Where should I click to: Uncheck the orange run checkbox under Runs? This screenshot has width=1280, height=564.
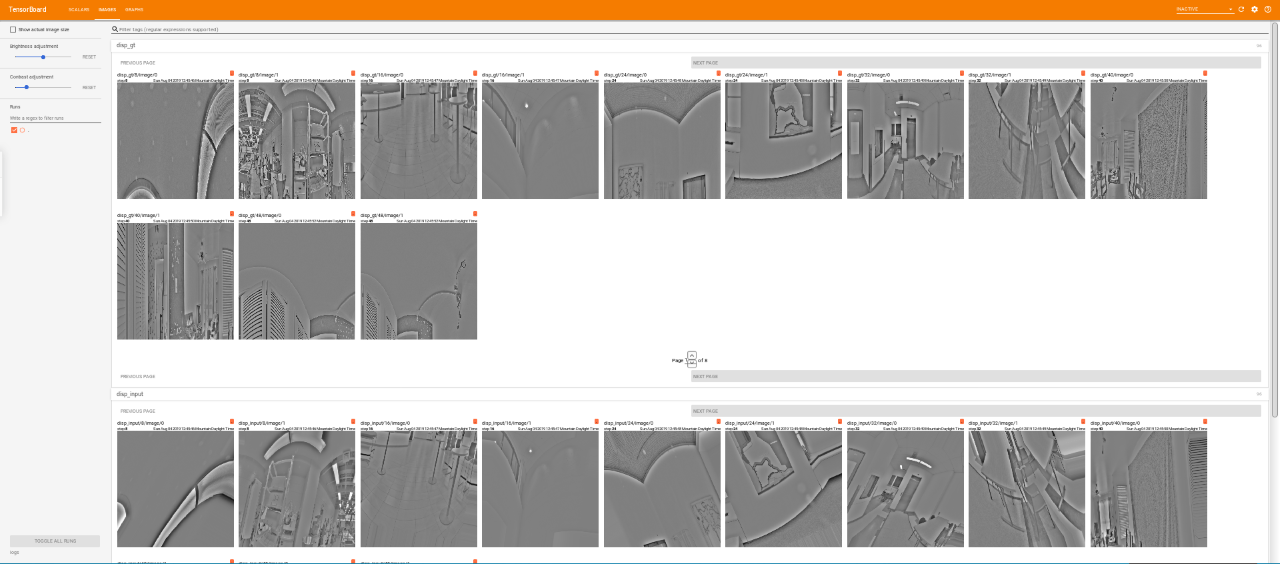click(14, 130)
